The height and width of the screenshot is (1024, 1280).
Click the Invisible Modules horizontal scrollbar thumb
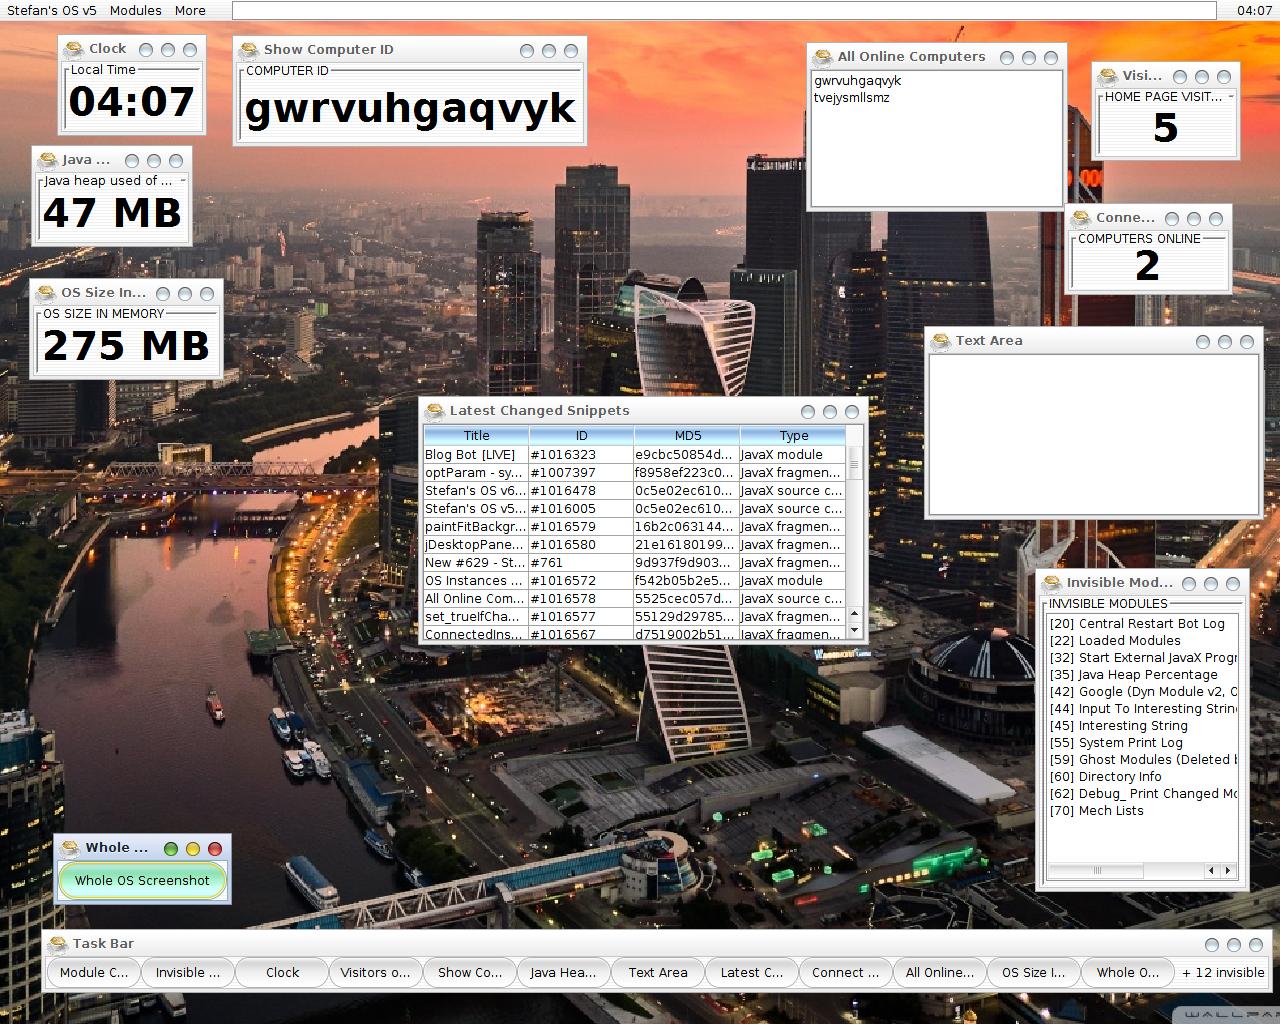(x=1096, y=871)
